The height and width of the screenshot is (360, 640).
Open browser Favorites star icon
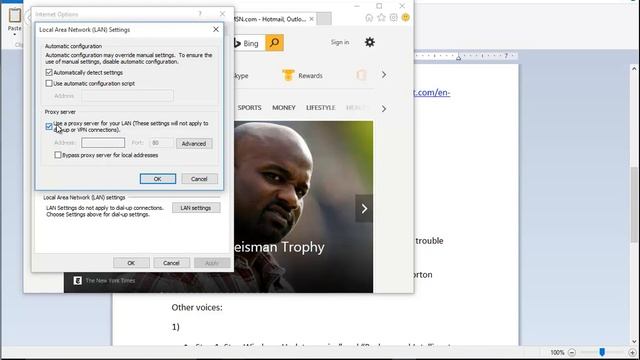(x=381, y=18)
